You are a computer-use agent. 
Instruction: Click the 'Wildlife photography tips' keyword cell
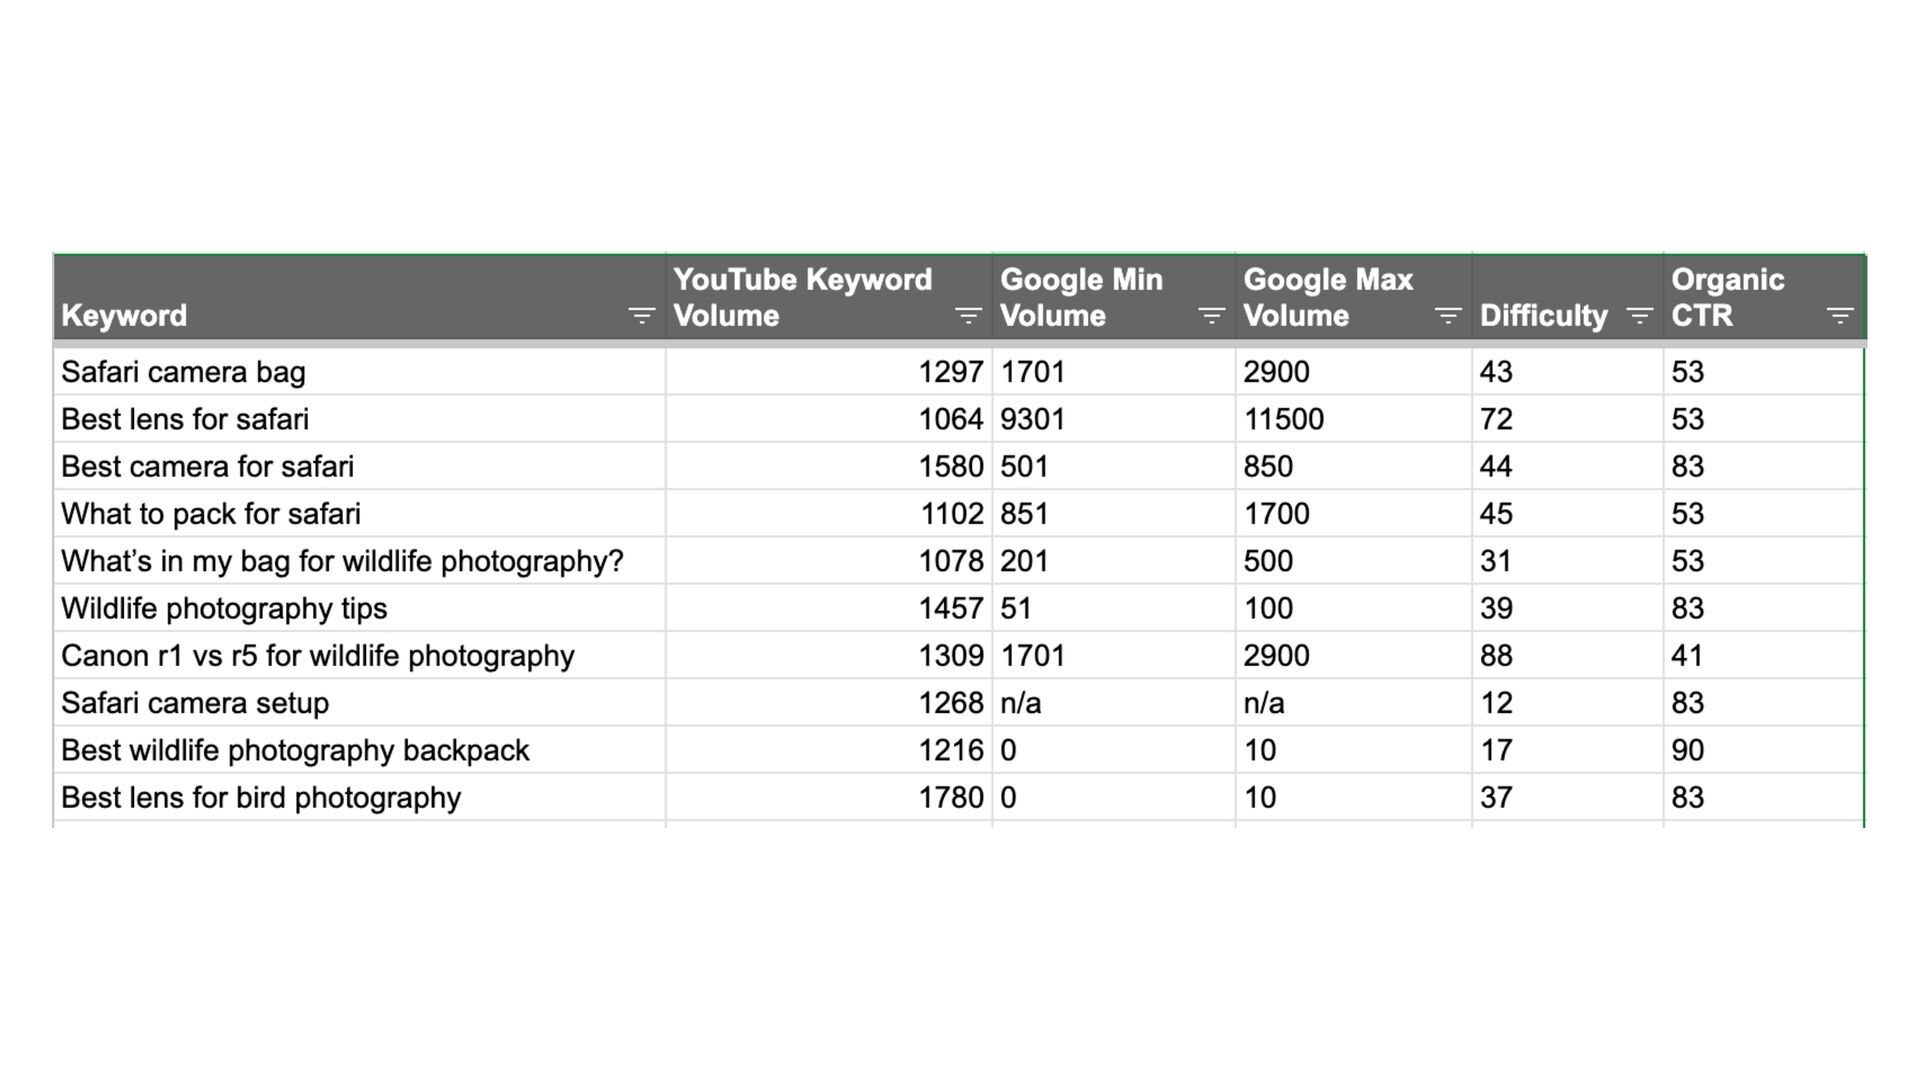(224, 608)
